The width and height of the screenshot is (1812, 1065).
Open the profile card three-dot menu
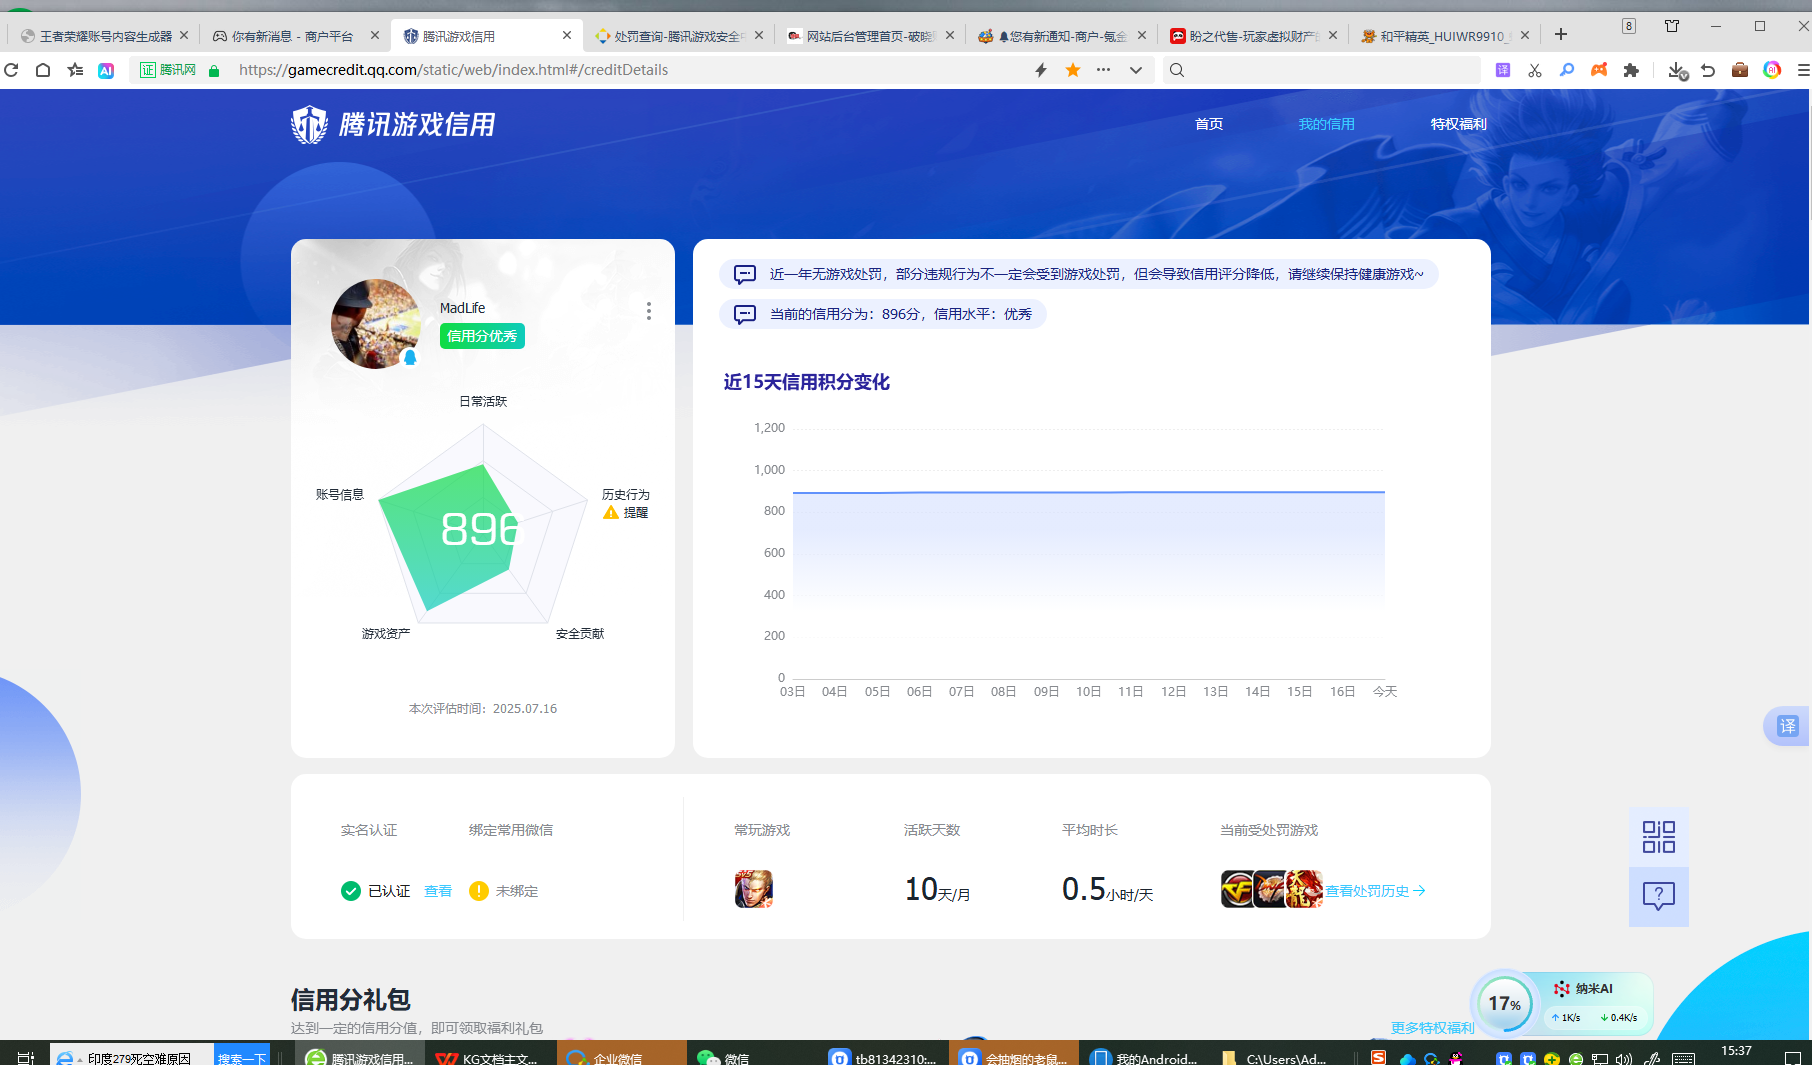(649, 311)
